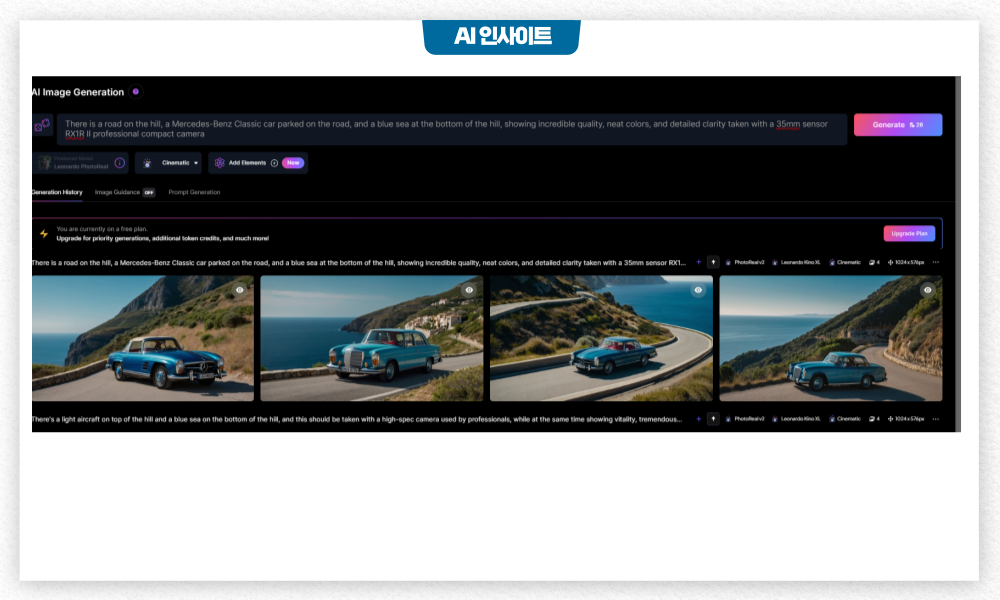Switch to Generation History tab
Viewport: 1000px width, 600px height.
(57, 192)
